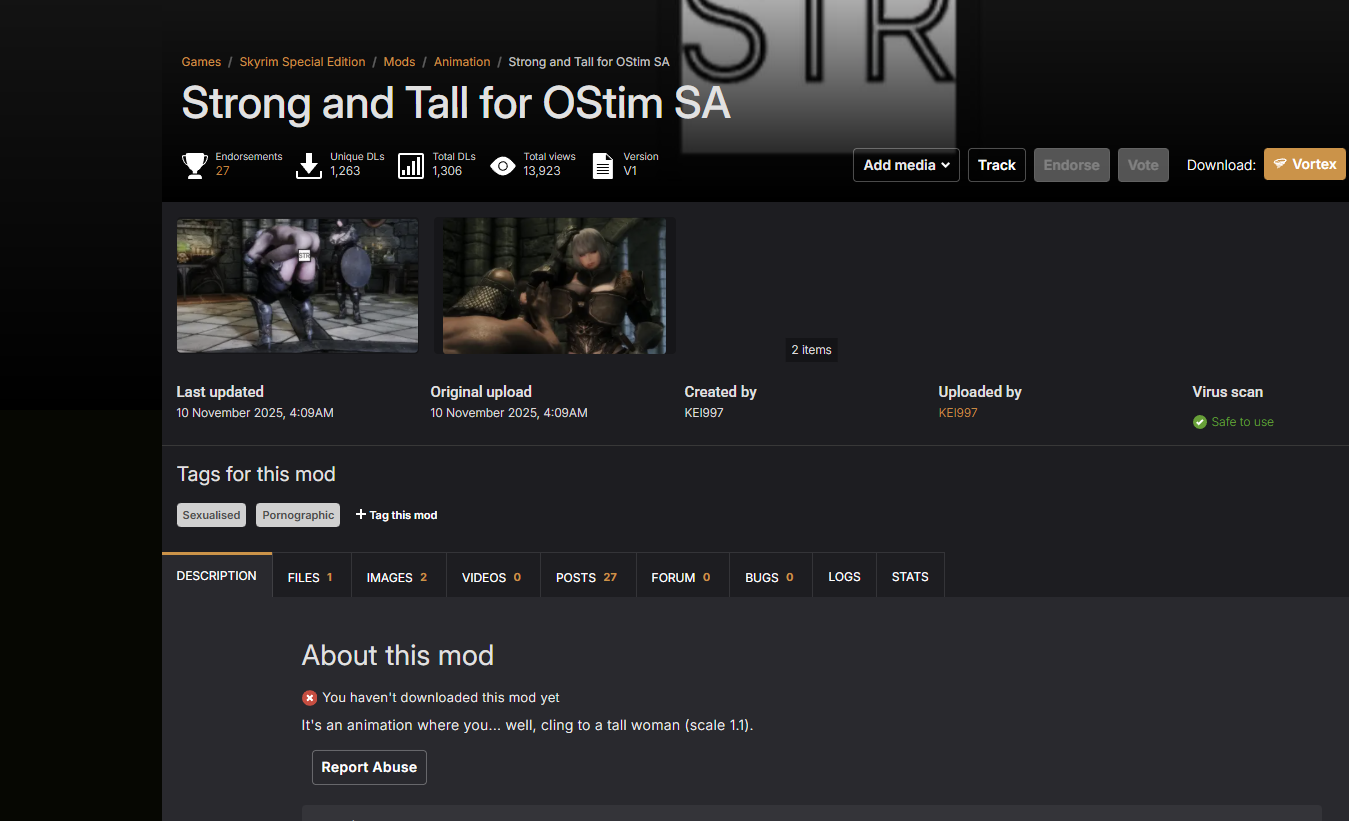Click the Version document icon

603,165
